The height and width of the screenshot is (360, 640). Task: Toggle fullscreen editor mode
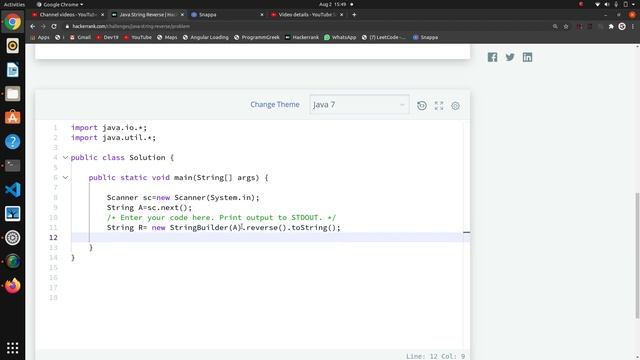pos(439,106)
